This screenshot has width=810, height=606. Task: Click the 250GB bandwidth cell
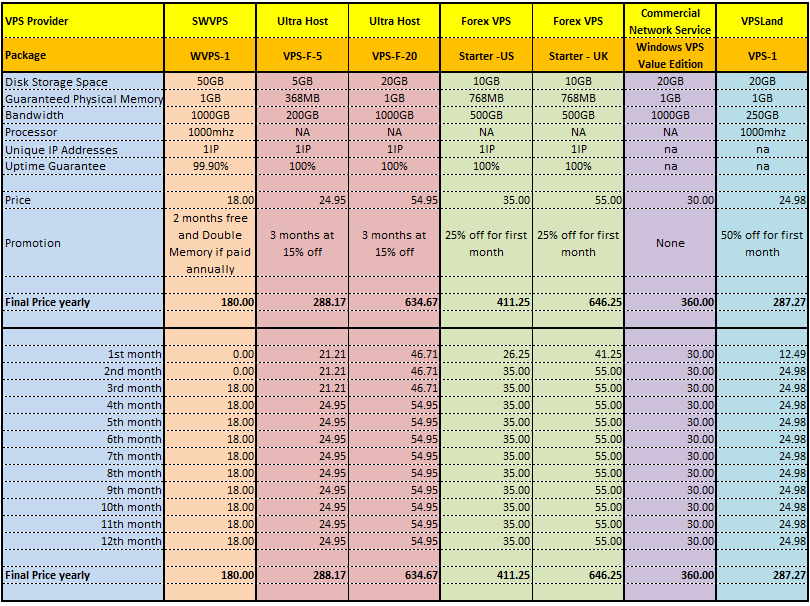762,115
